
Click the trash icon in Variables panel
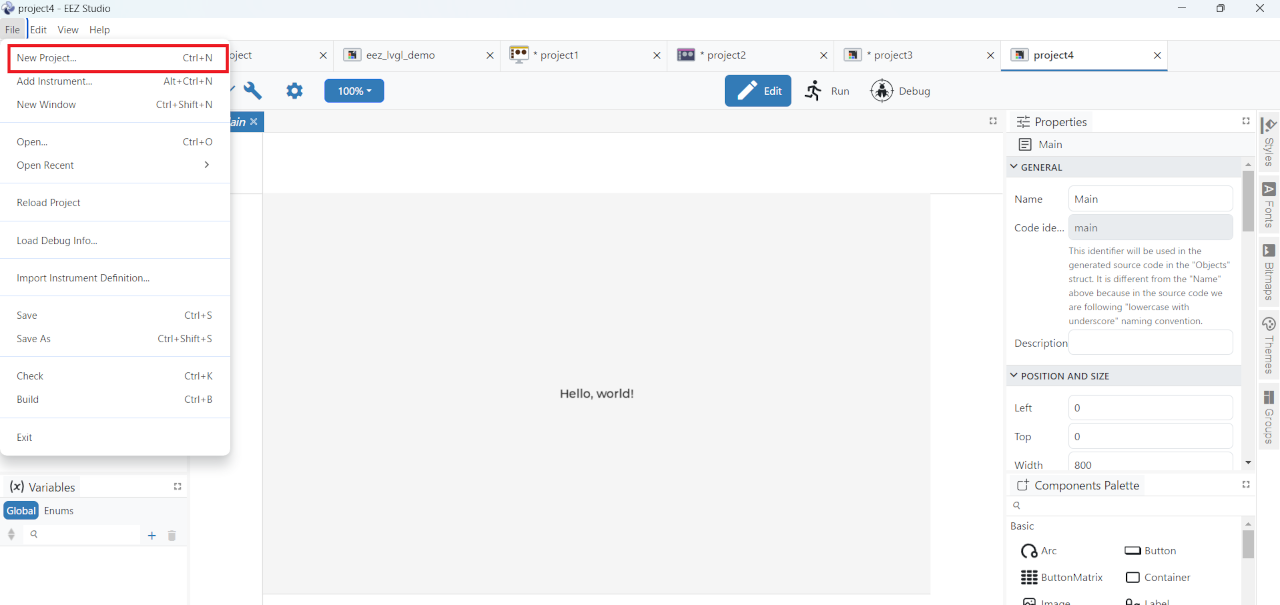[172, 536]
